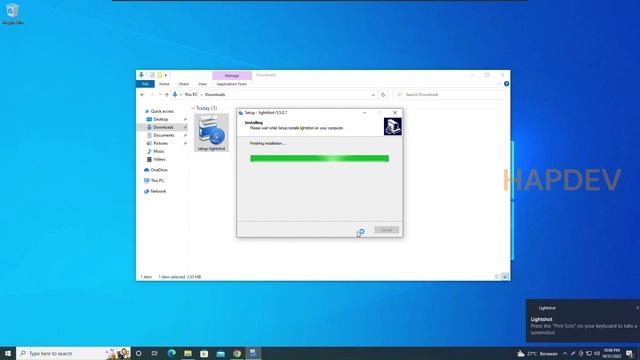The width and height of the screenshot is (640, 360).
Task: Select Videos in the navigation pane
Action: (159, 159)
